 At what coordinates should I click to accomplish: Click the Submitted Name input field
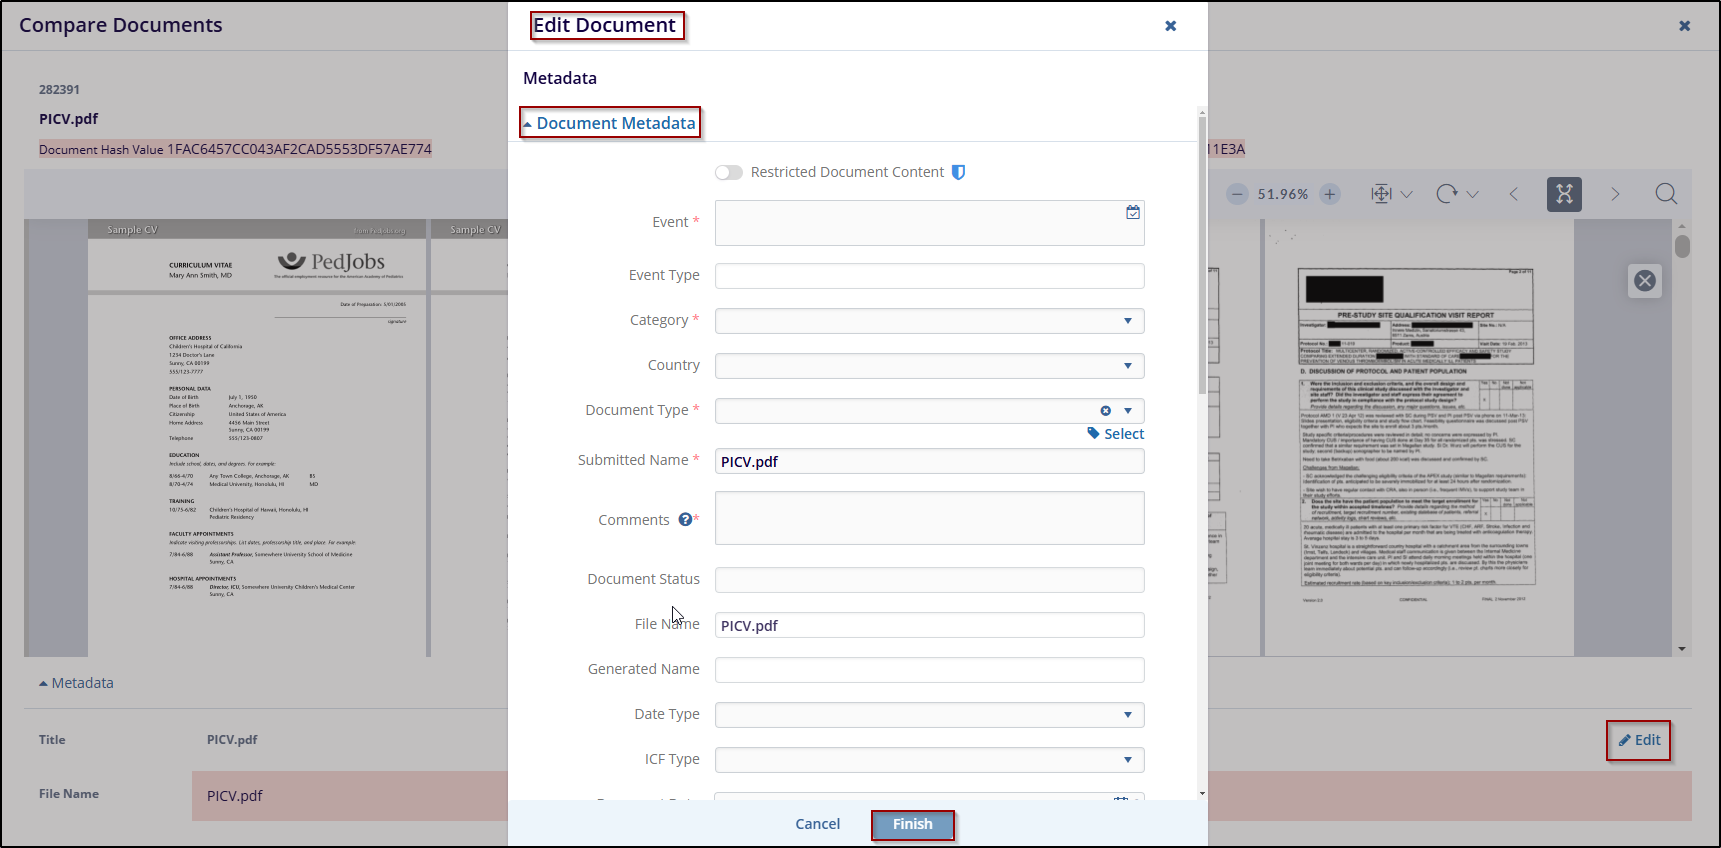point(929,461)
